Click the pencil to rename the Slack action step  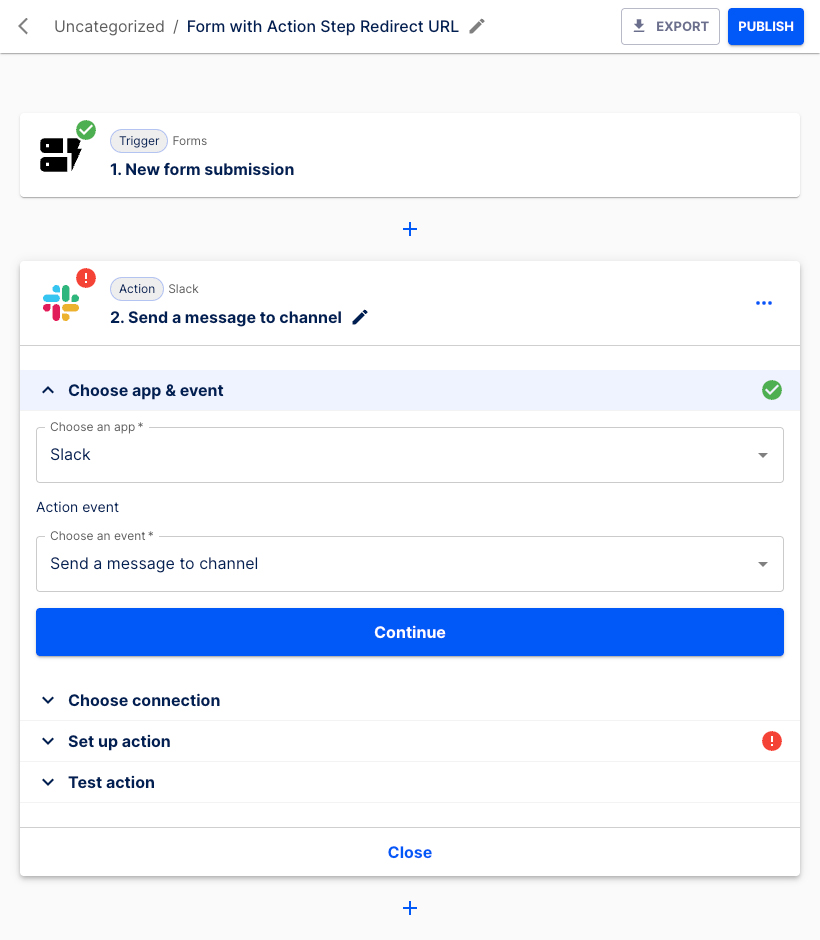(x=360, y=316)
